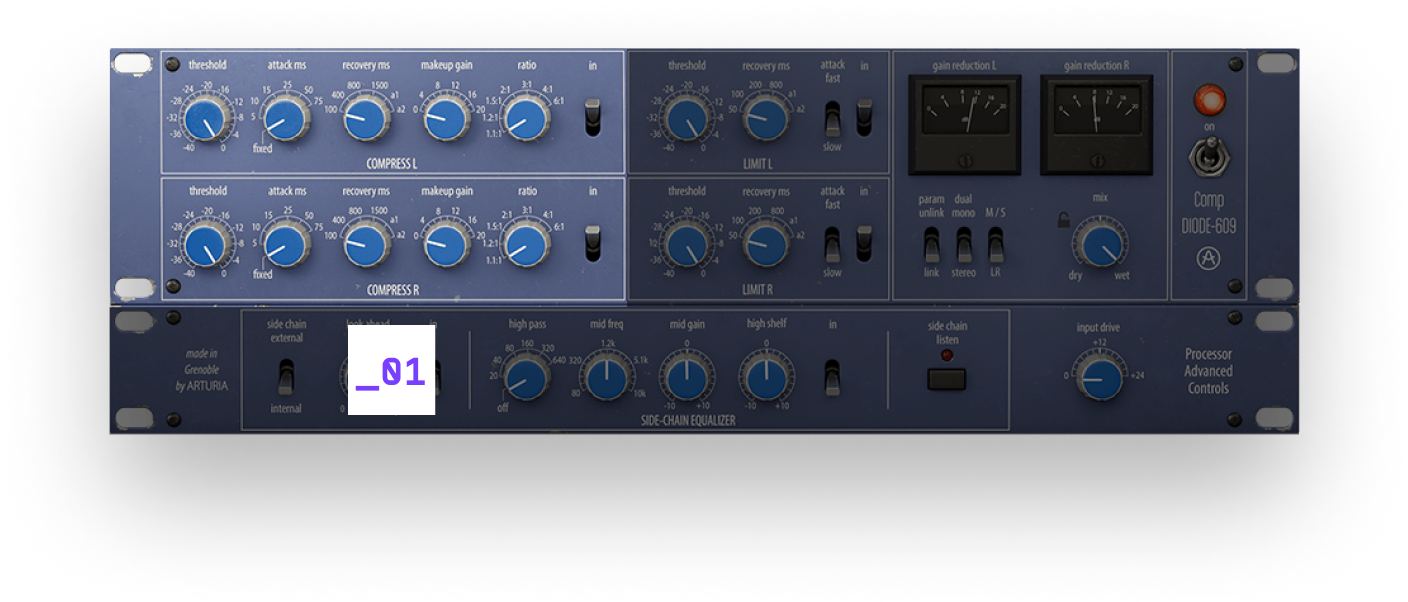Click the Compress L attack ms knob
This screenshot has height=602, width=1408.
(286, 119)
